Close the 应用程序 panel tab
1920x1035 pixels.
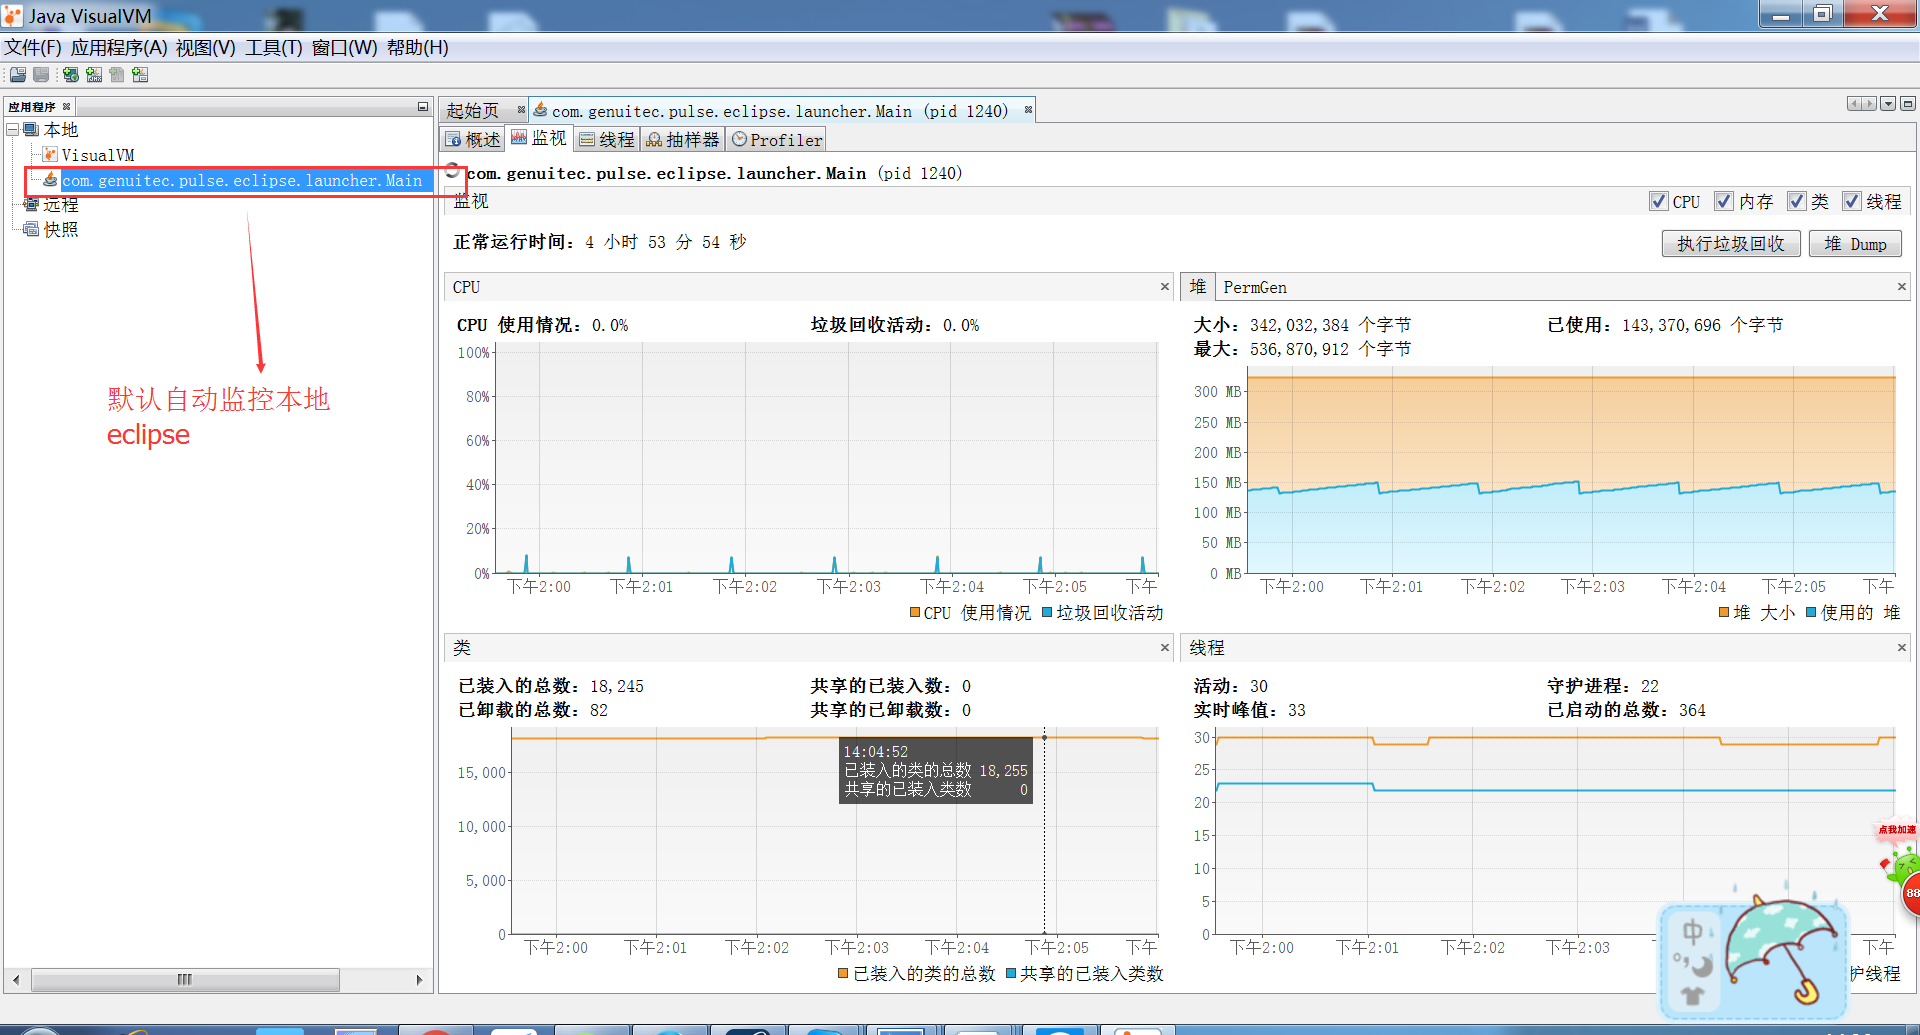67,107
